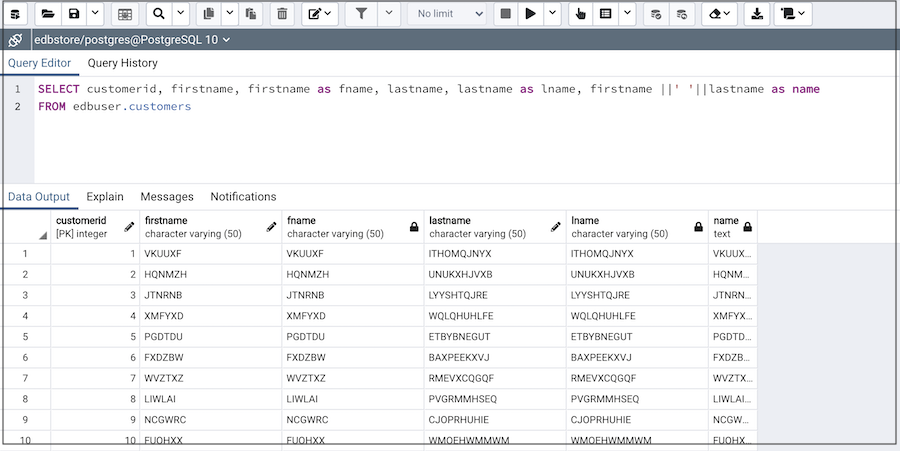The height and width of the screenshot is (451, 900).
Task: Select the Explain tab
Action: (105, 197)
